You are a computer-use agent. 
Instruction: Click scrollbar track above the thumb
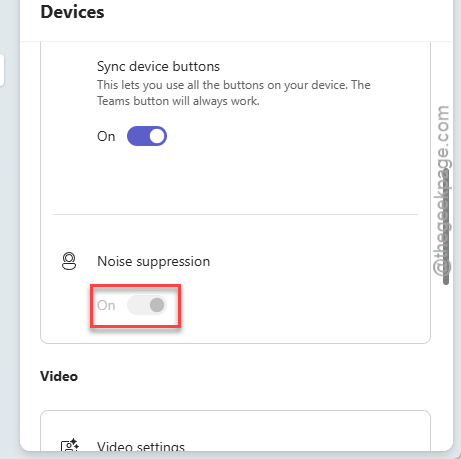(x=446, y=105)
